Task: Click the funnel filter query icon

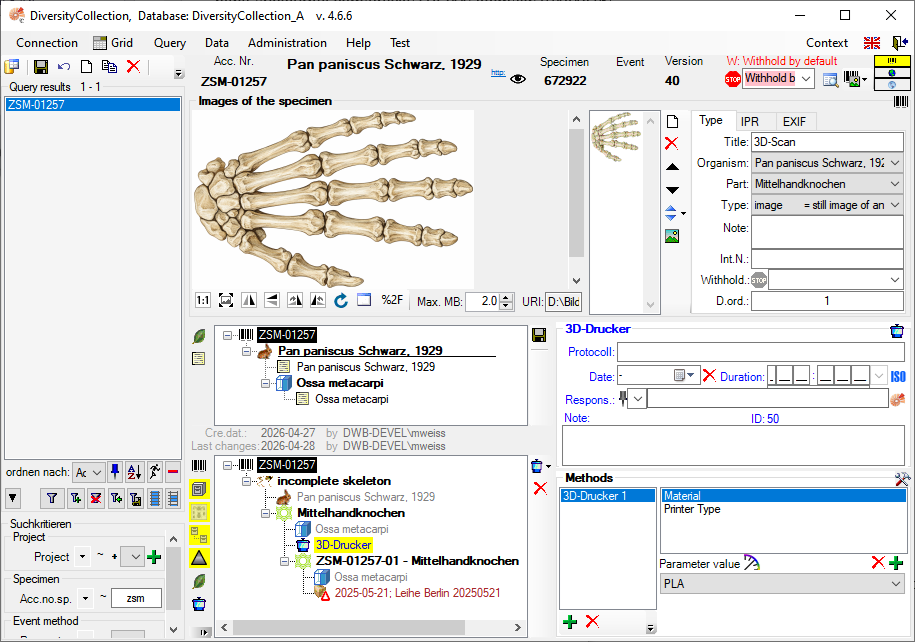Action: 50,498
